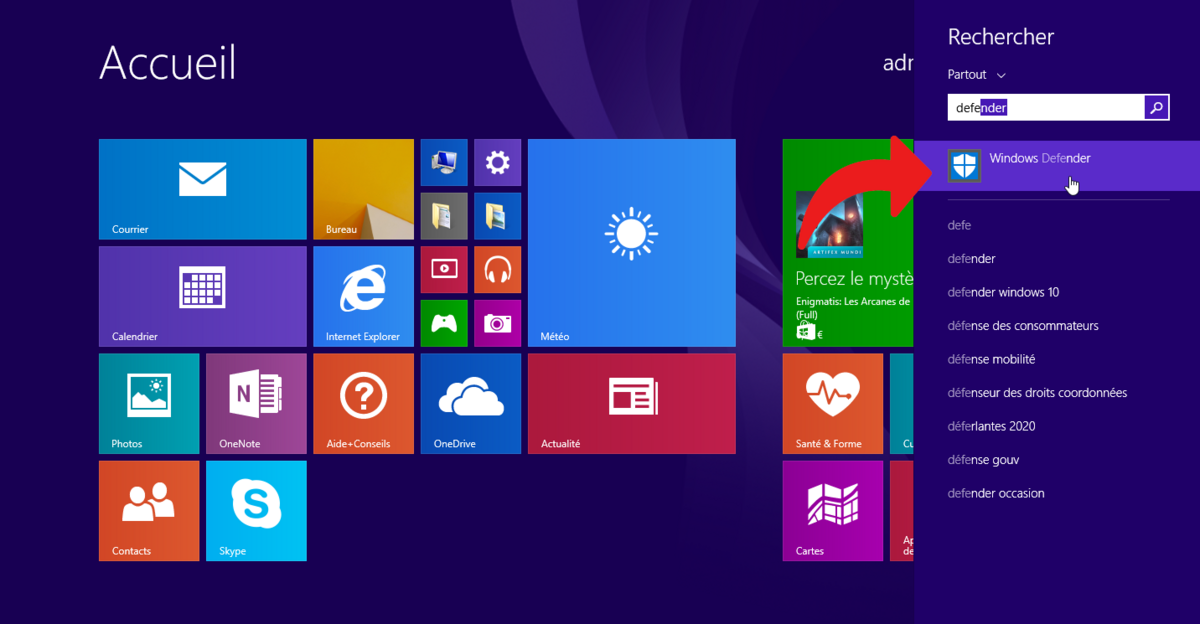Open the Bureau desktop tile
This screenshot has height=624, width=1200.
pos(363,189)
